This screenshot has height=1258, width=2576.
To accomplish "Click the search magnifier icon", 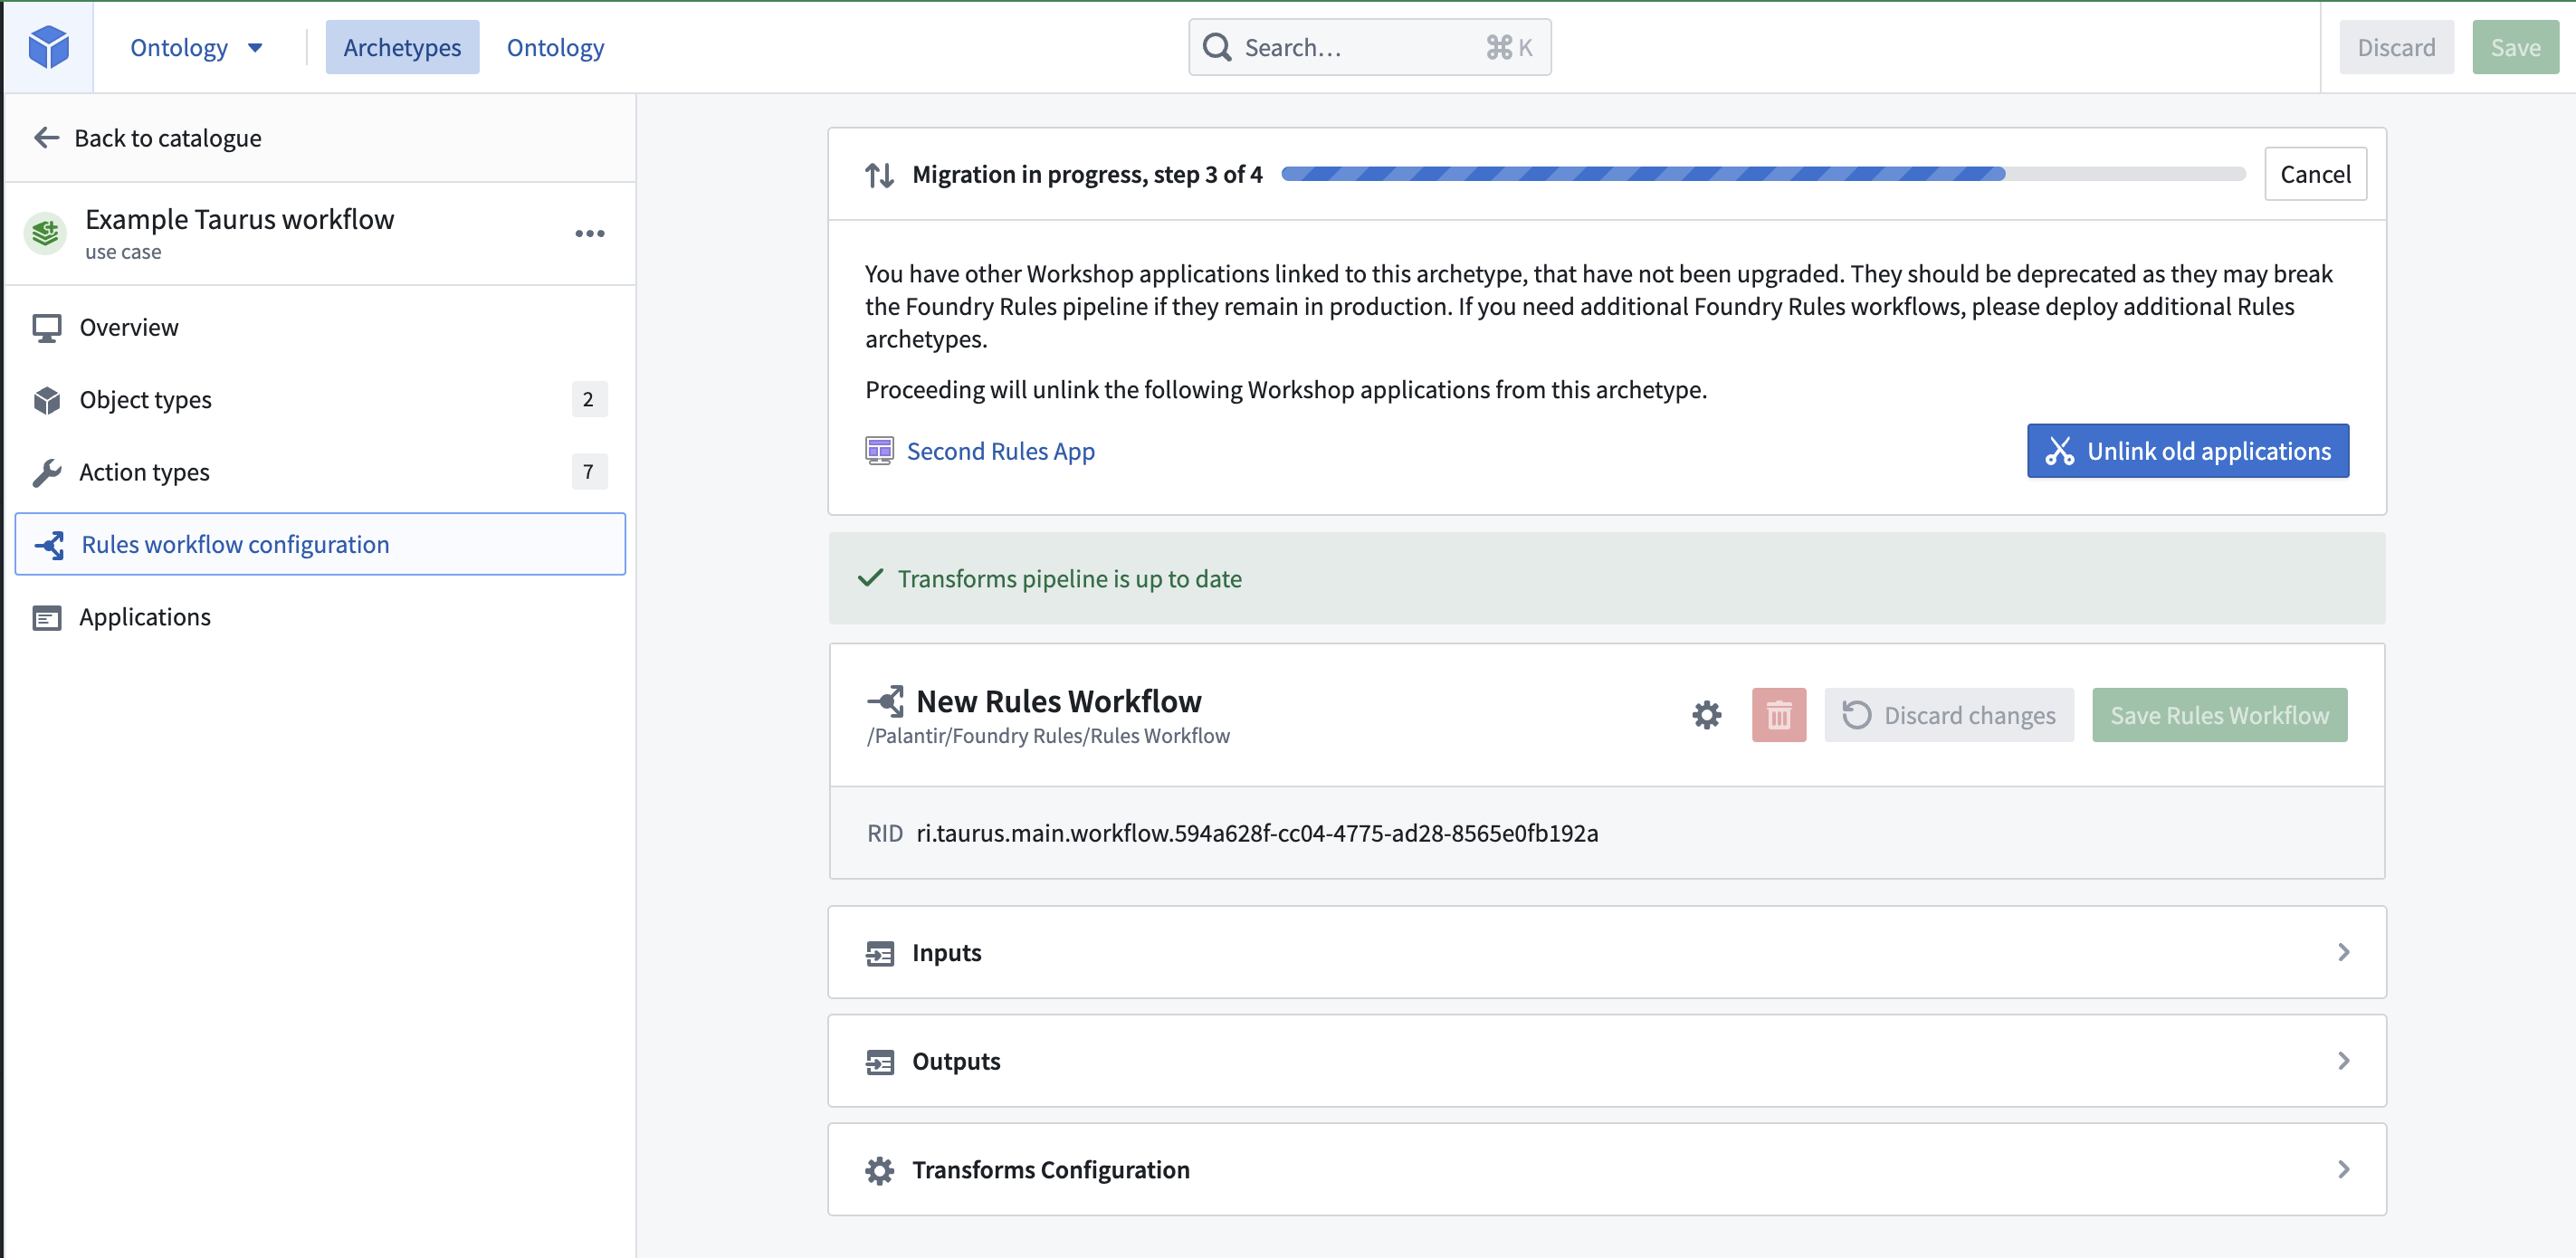I will [x=1216, y=47].
